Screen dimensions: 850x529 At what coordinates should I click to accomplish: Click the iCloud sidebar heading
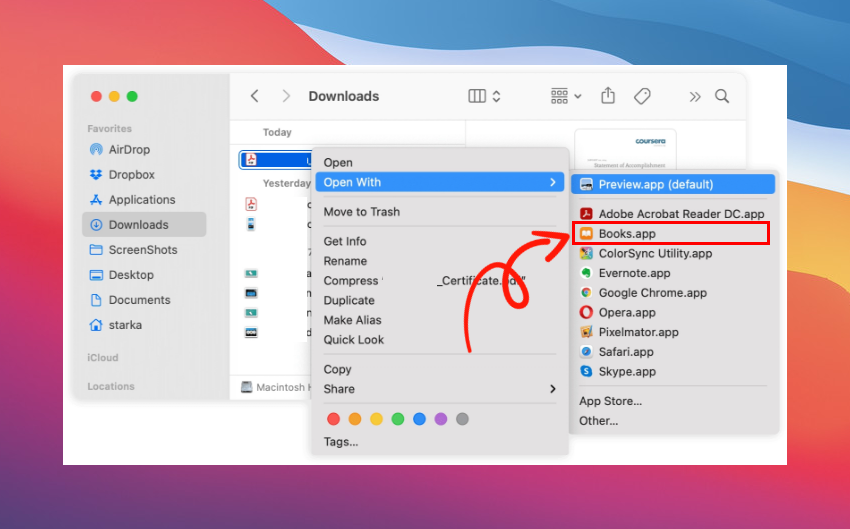click(x=103, y=358)
